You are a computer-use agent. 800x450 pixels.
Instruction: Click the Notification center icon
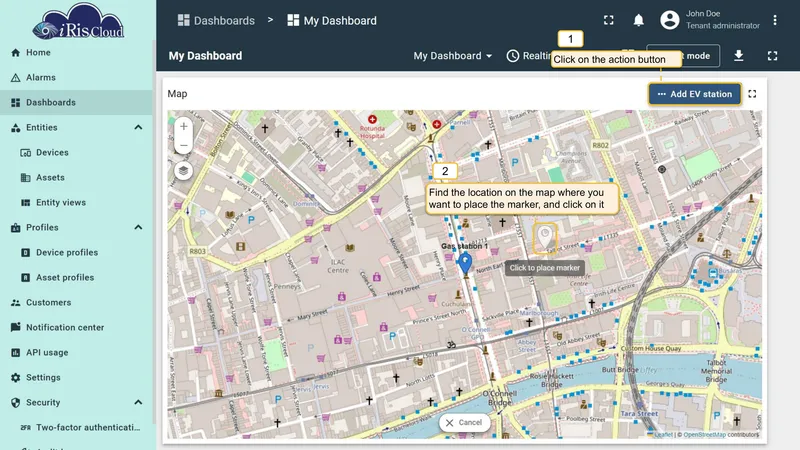point(16,327)
